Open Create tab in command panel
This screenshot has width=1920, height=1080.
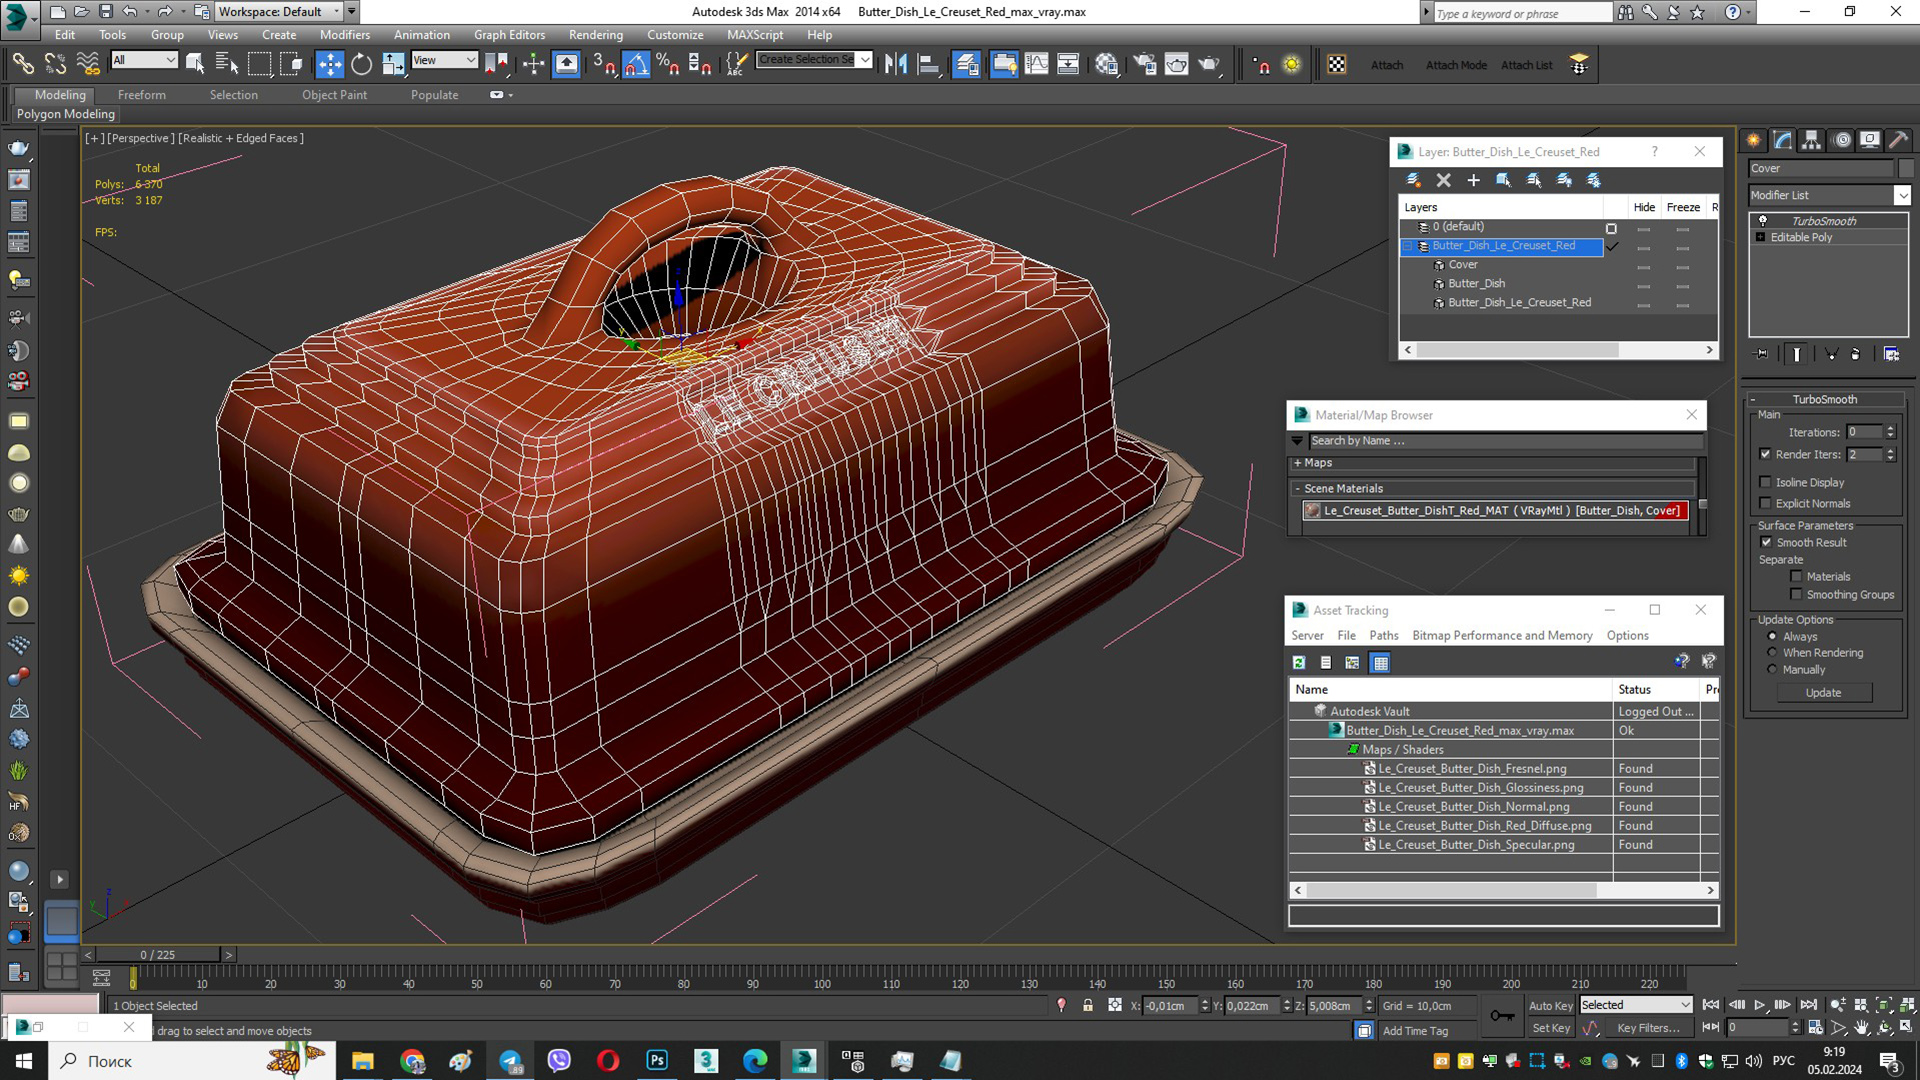click(1753, 140)
